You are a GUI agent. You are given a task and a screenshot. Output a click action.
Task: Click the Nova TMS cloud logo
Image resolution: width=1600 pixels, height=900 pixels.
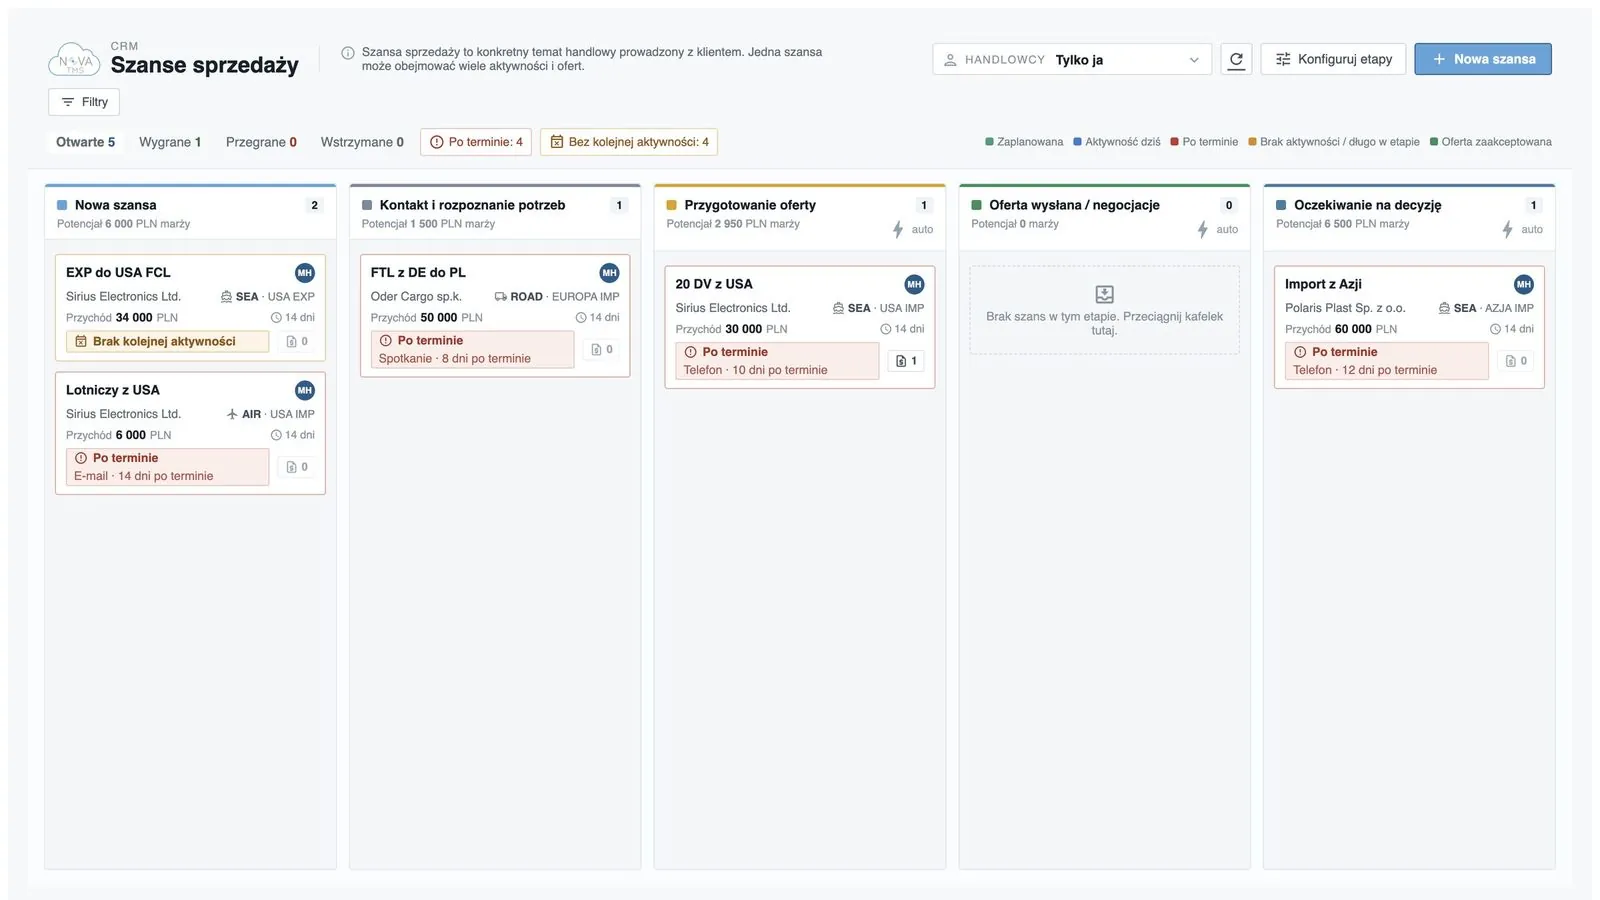tap(74, 60)
